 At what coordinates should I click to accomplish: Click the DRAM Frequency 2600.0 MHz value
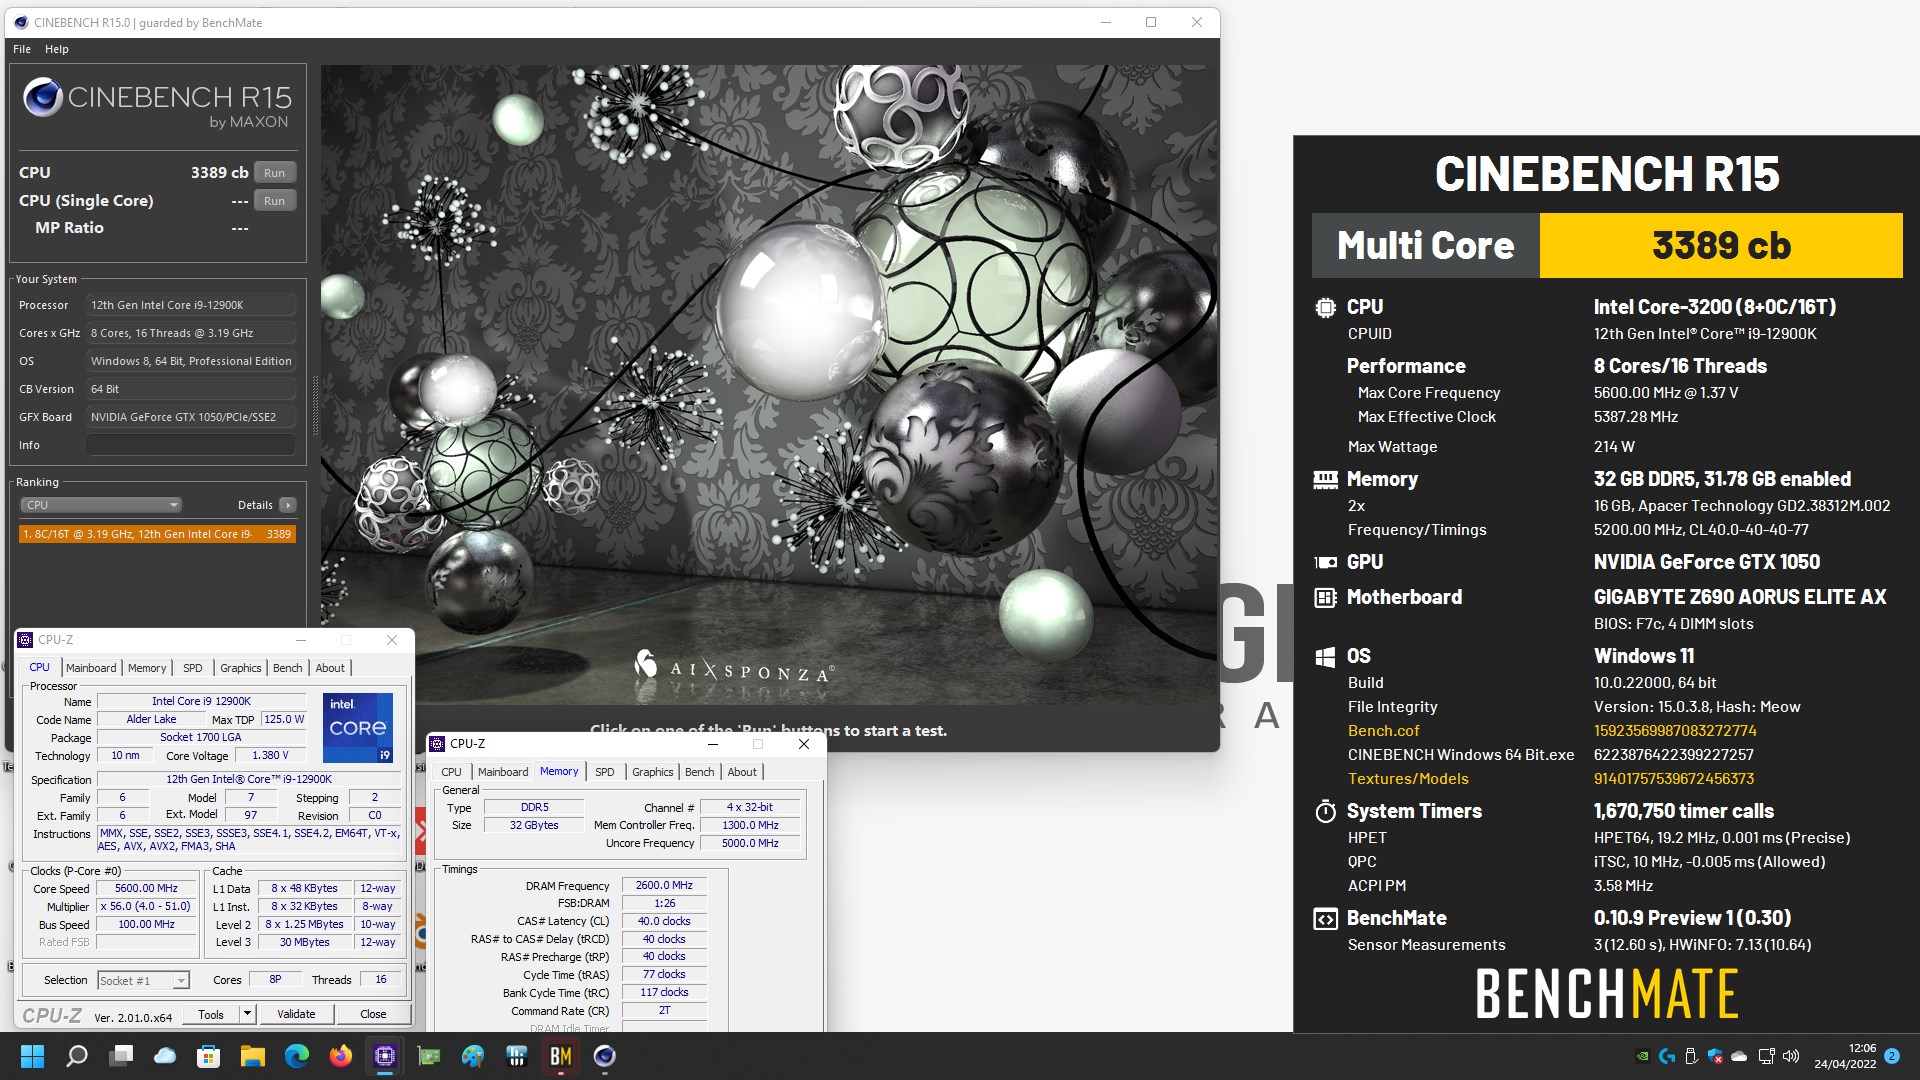(665, 885)
